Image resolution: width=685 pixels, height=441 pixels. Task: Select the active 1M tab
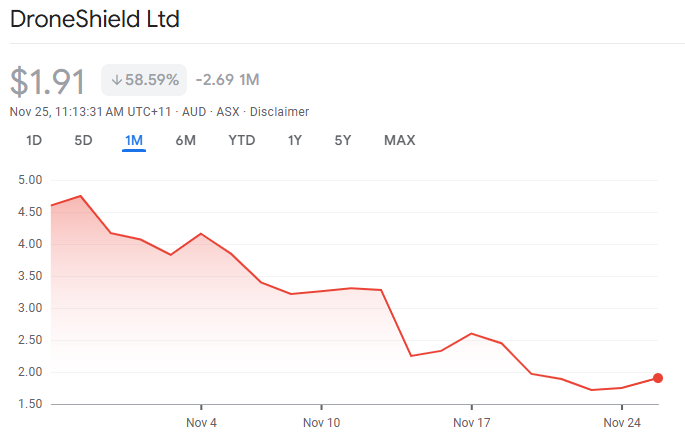click(x=134, y=140)
